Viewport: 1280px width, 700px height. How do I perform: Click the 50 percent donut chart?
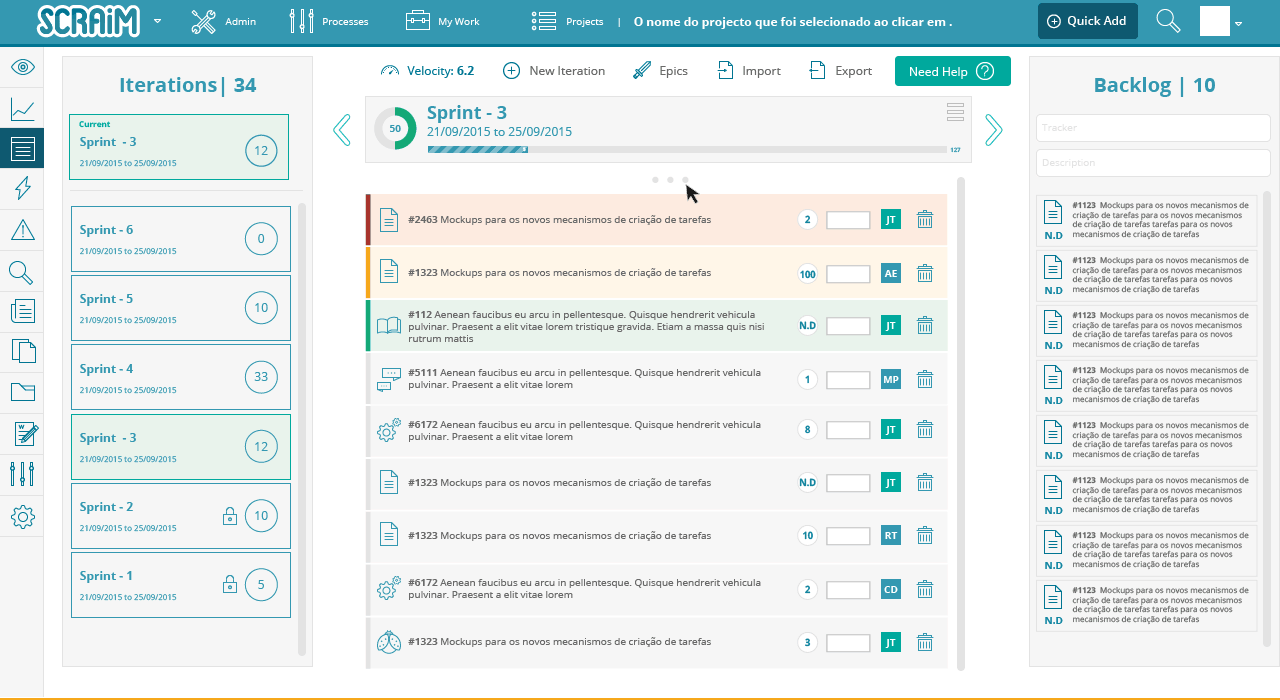pyautogui.click(x=395, y=129)
